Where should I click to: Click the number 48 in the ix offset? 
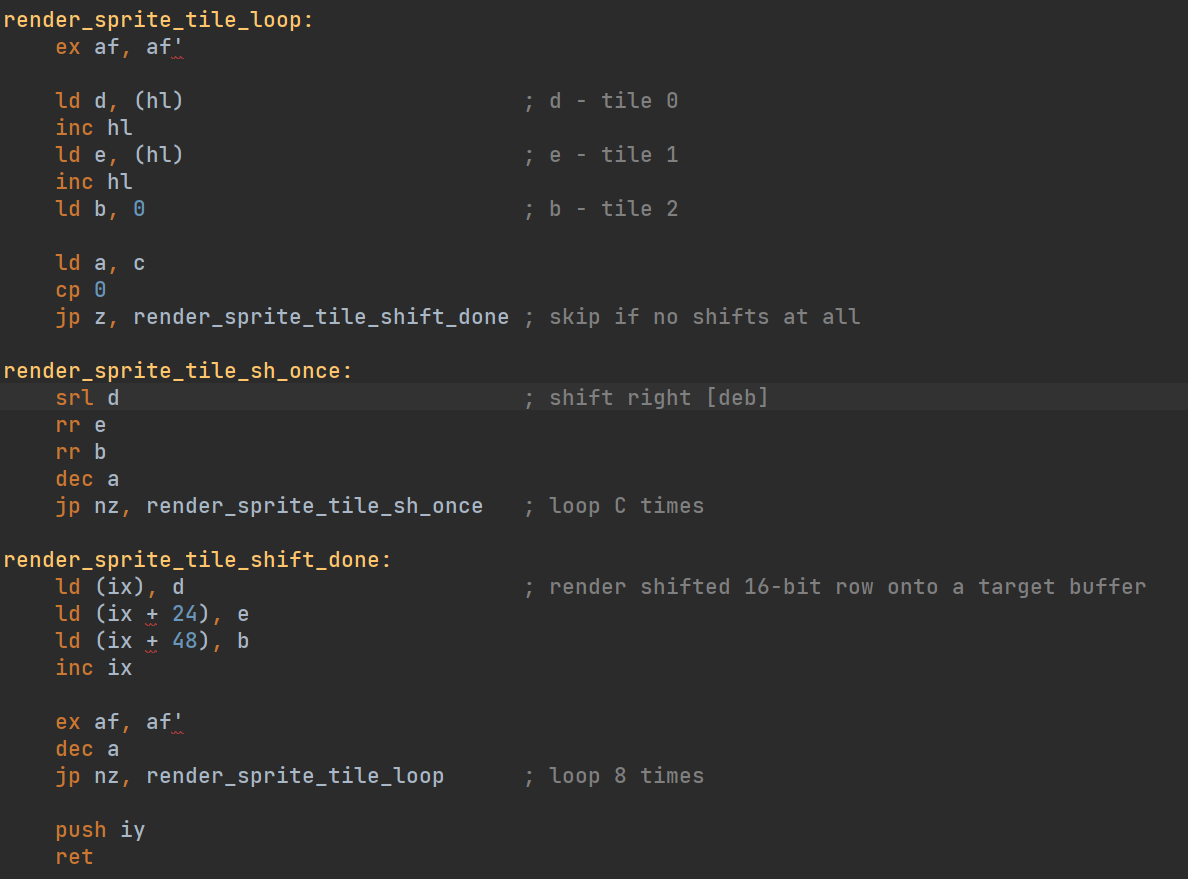185,641
